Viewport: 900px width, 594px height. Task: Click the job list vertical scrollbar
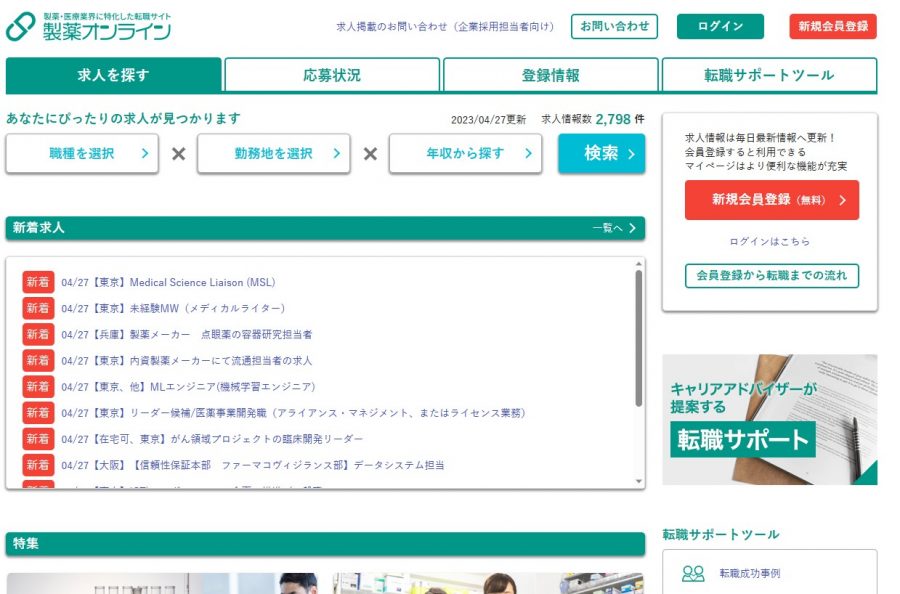pos(639,340)
